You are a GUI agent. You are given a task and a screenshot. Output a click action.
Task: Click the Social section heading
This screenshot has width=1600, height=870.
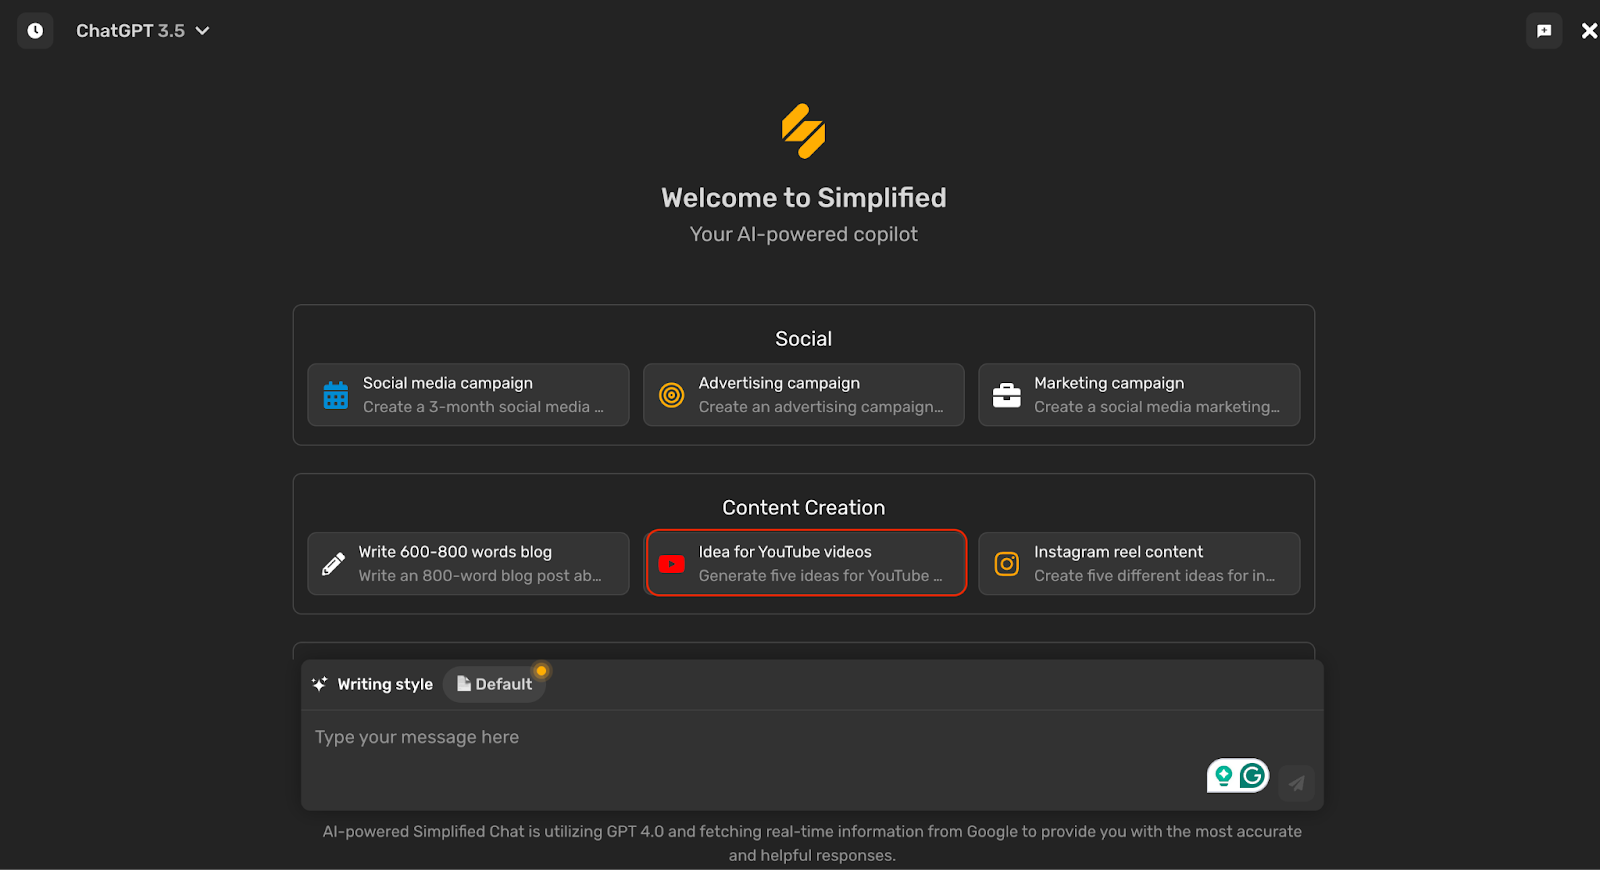pyautogui.click(x=803, y=339)
